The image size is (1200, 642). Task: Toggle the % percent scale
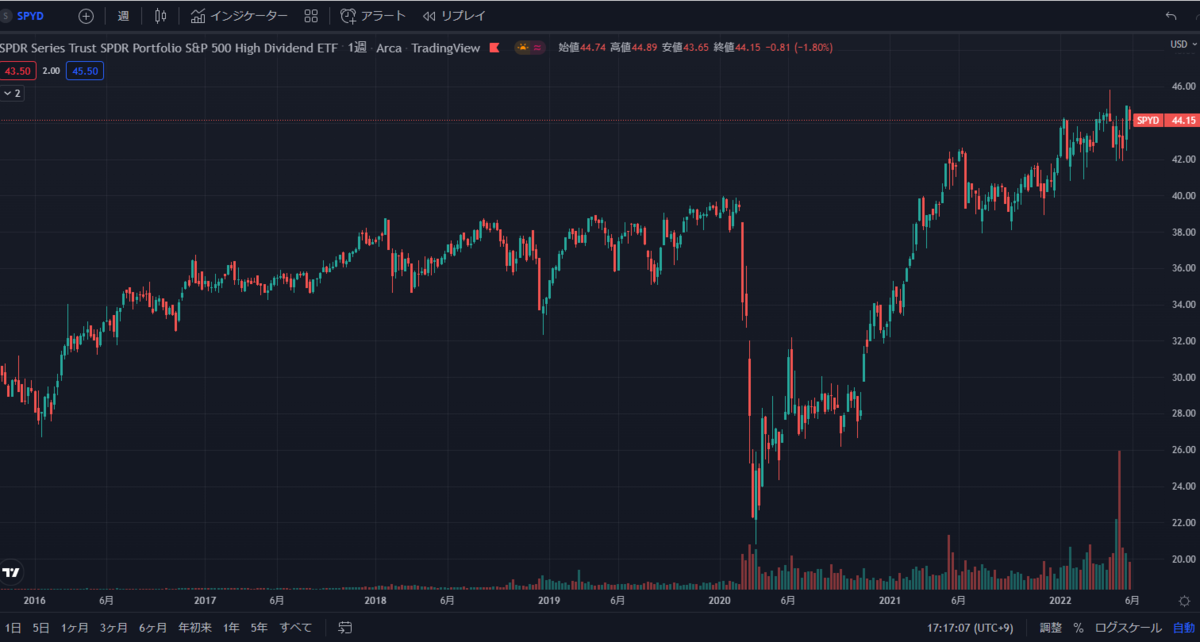1078,628
